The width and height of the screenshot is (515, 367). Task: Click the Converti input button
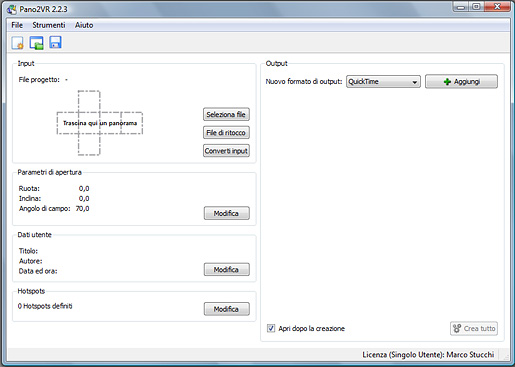(x=226, y=151)
